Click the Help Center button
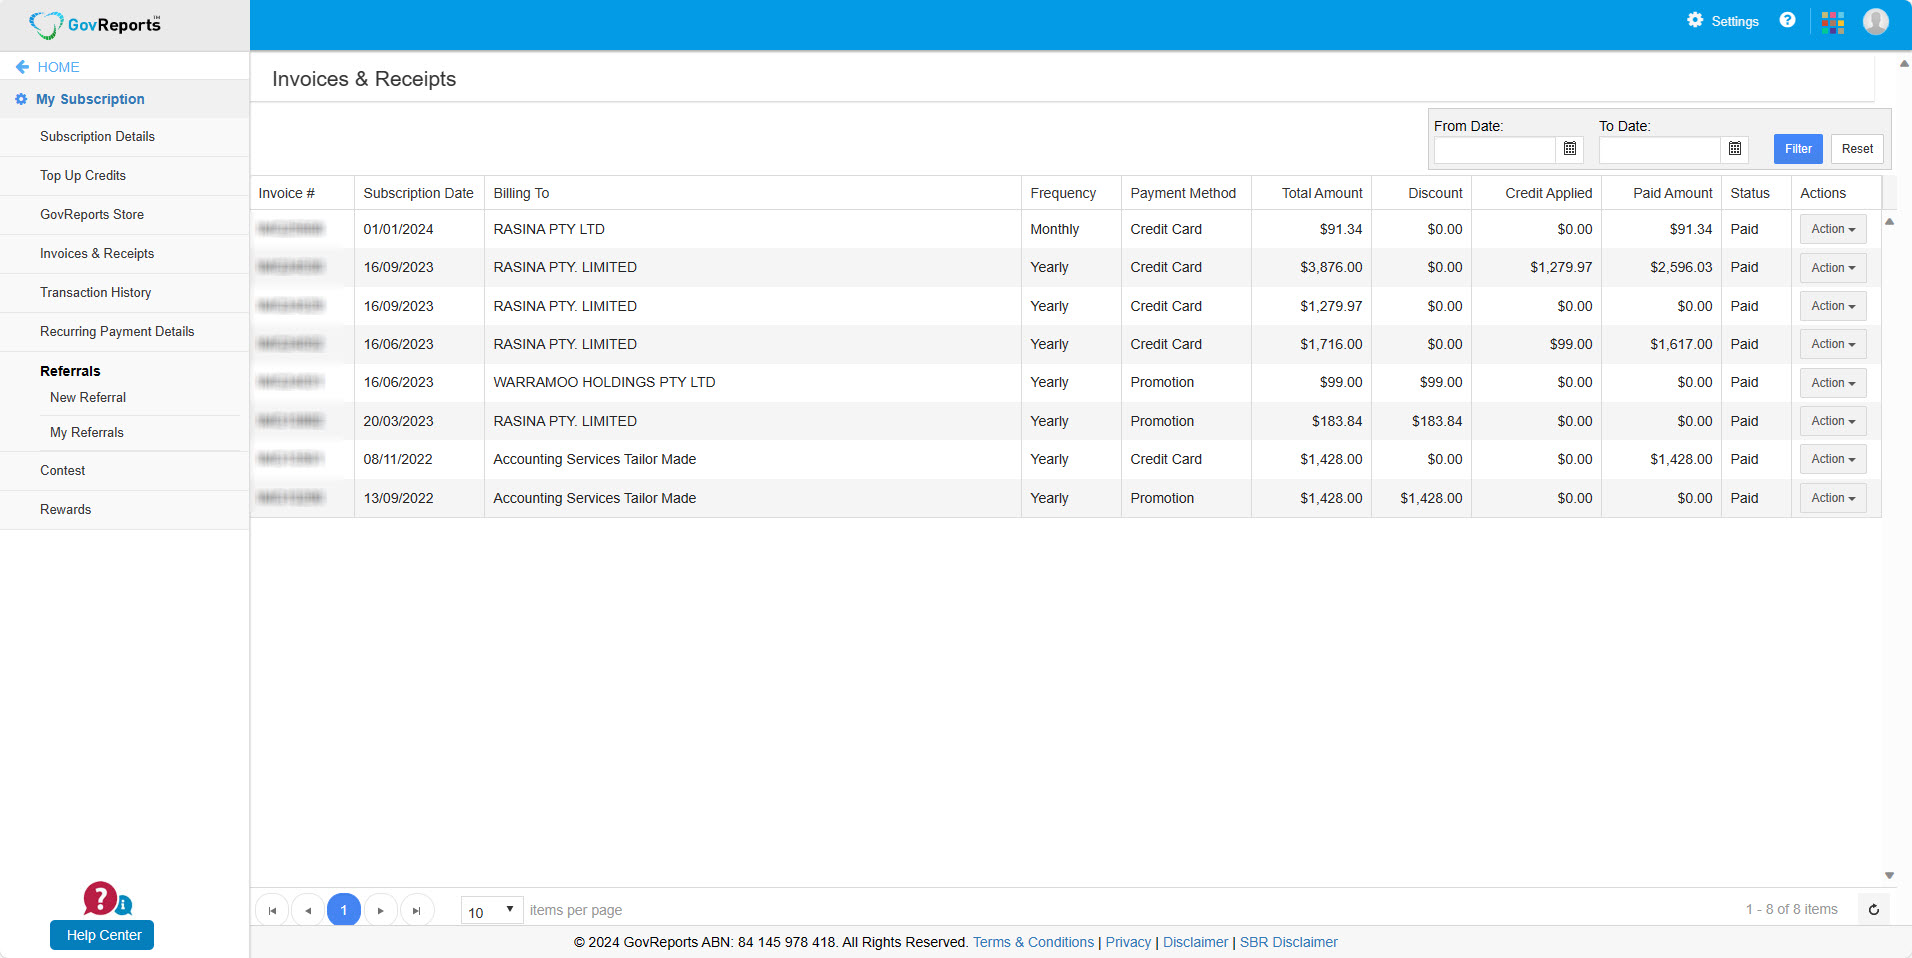This screenshot has height=958, width=1912. tap(102, 935)
